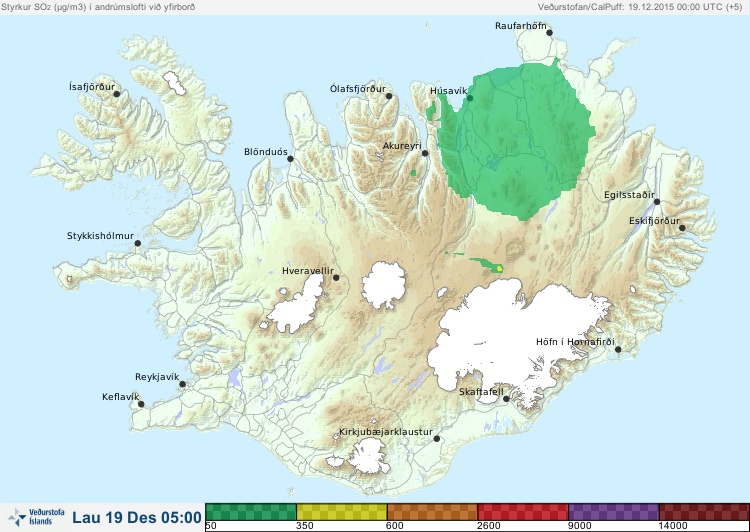Click the legend value 9000 label

pos(579,526)
